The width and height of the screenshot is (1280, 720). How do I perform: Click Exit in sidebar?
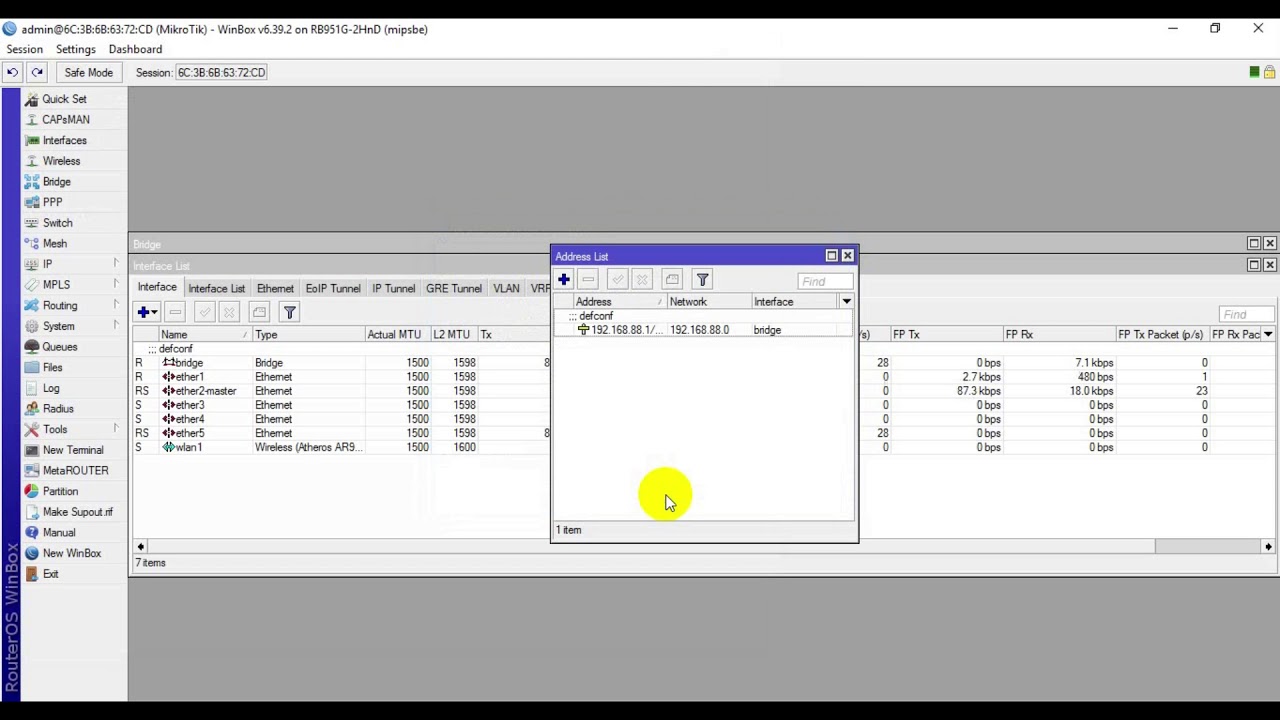tap(50, 574)
